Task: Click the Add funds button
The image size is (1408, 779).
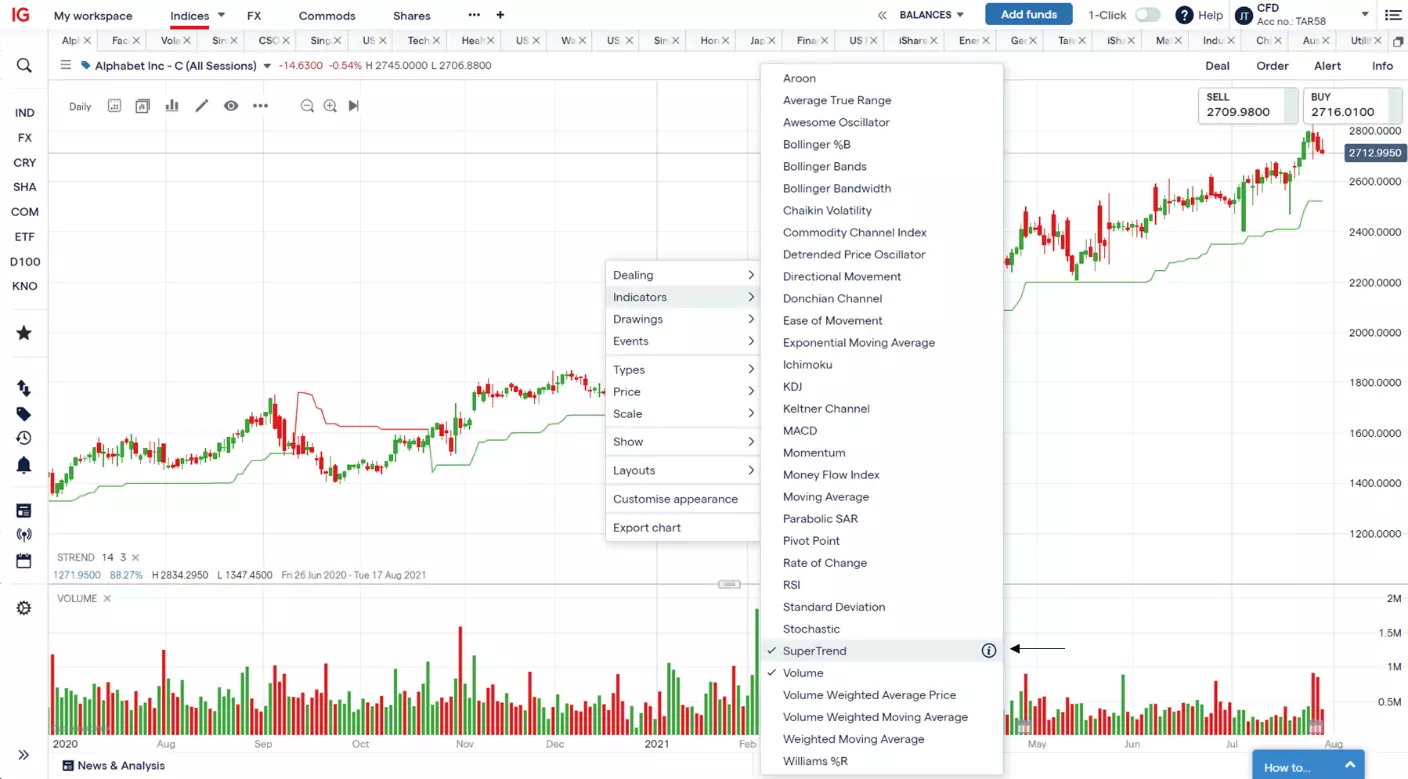Action: 1028,15
